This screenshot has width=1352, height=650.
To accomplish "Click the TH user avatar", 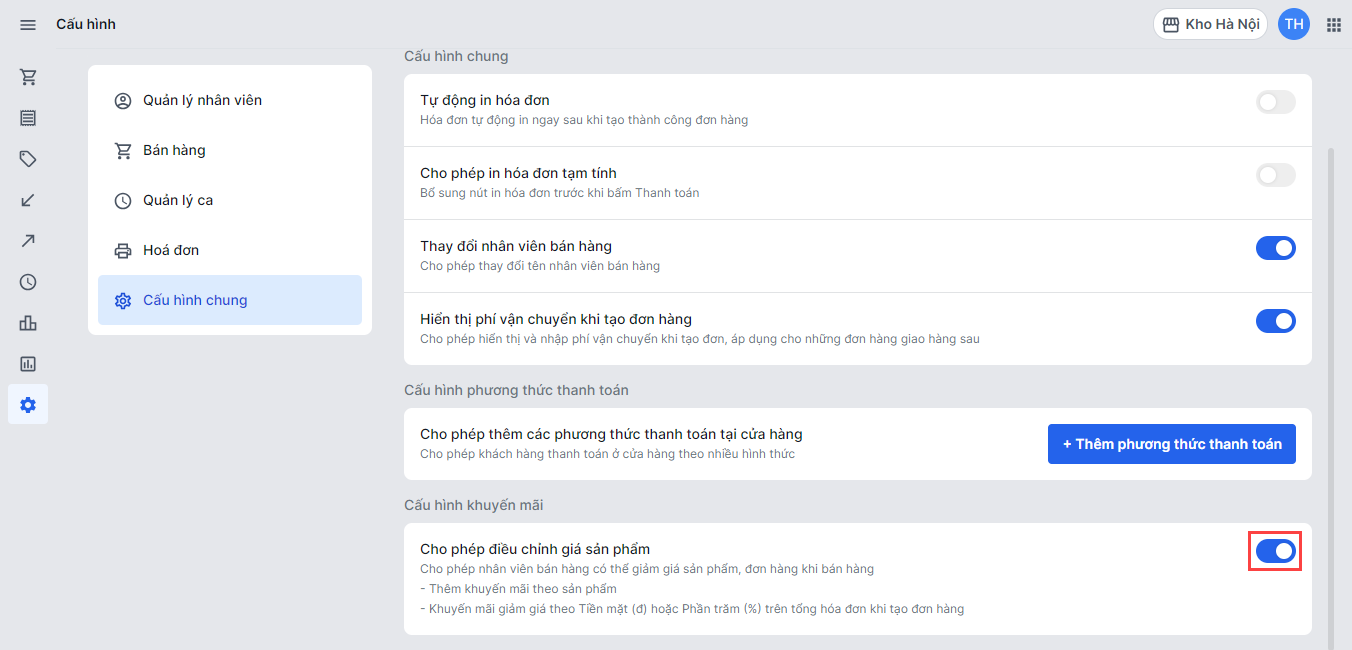I will tap(1294, 24).
